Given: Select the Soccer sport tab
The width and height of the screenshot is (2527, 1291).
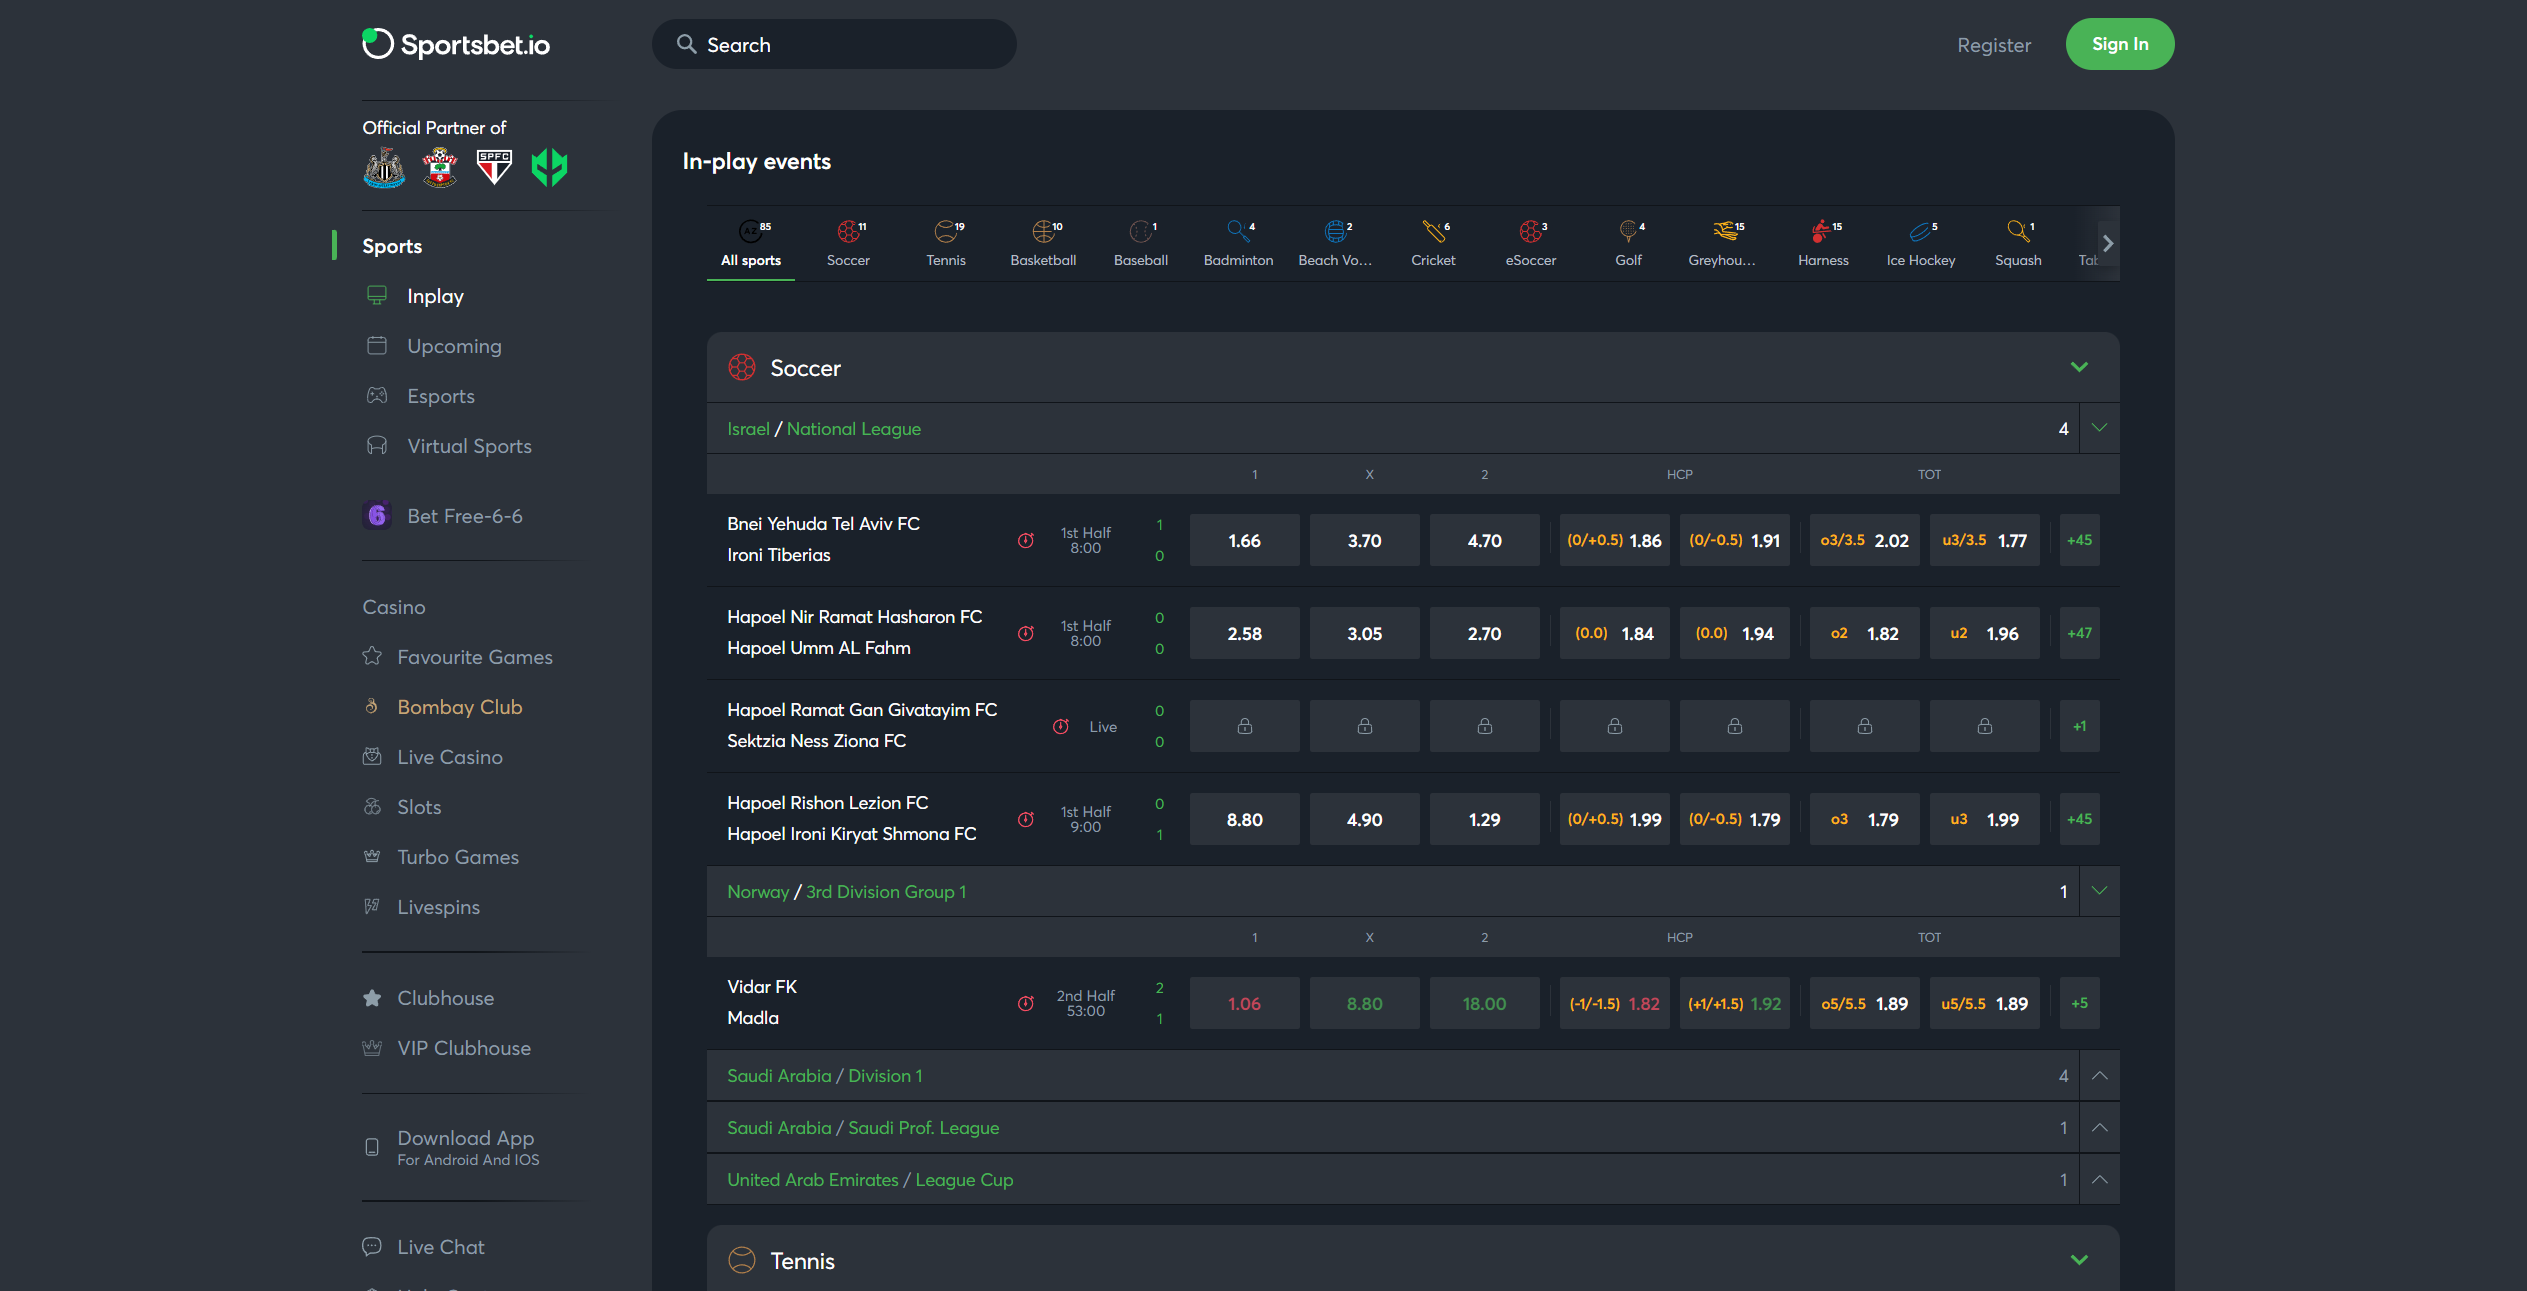Looking at the screenshot, I should point(848,243).
